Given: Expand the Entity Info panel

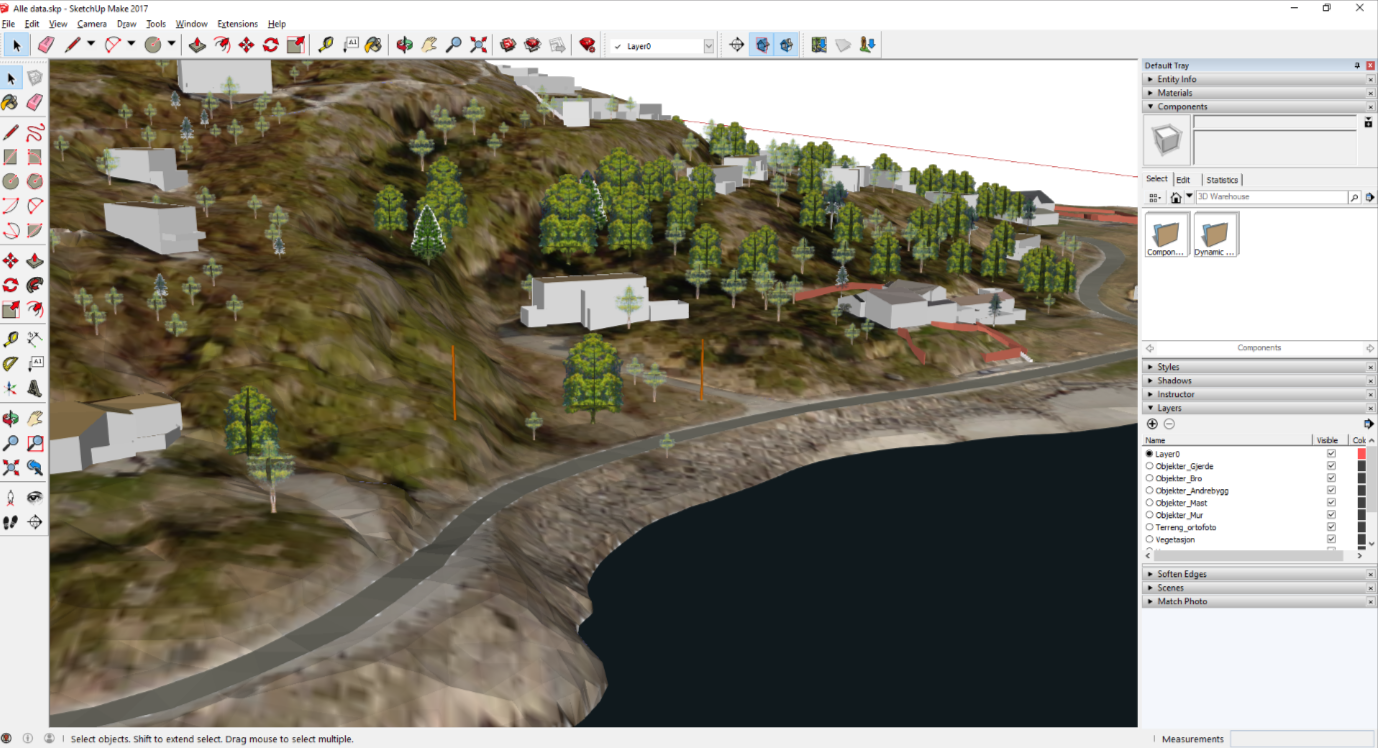Looking at the screenshot, I should (1176, 80).
